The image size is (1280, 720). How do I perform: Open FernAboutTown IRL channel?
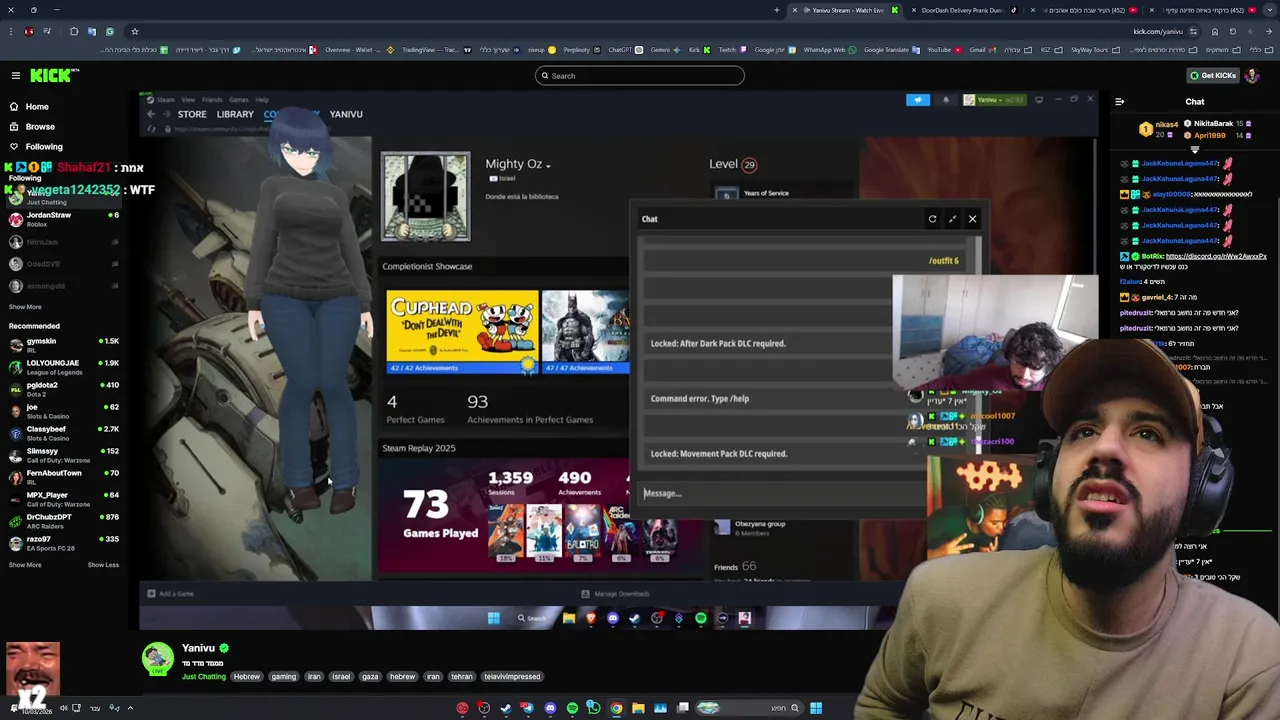(62, 477)
